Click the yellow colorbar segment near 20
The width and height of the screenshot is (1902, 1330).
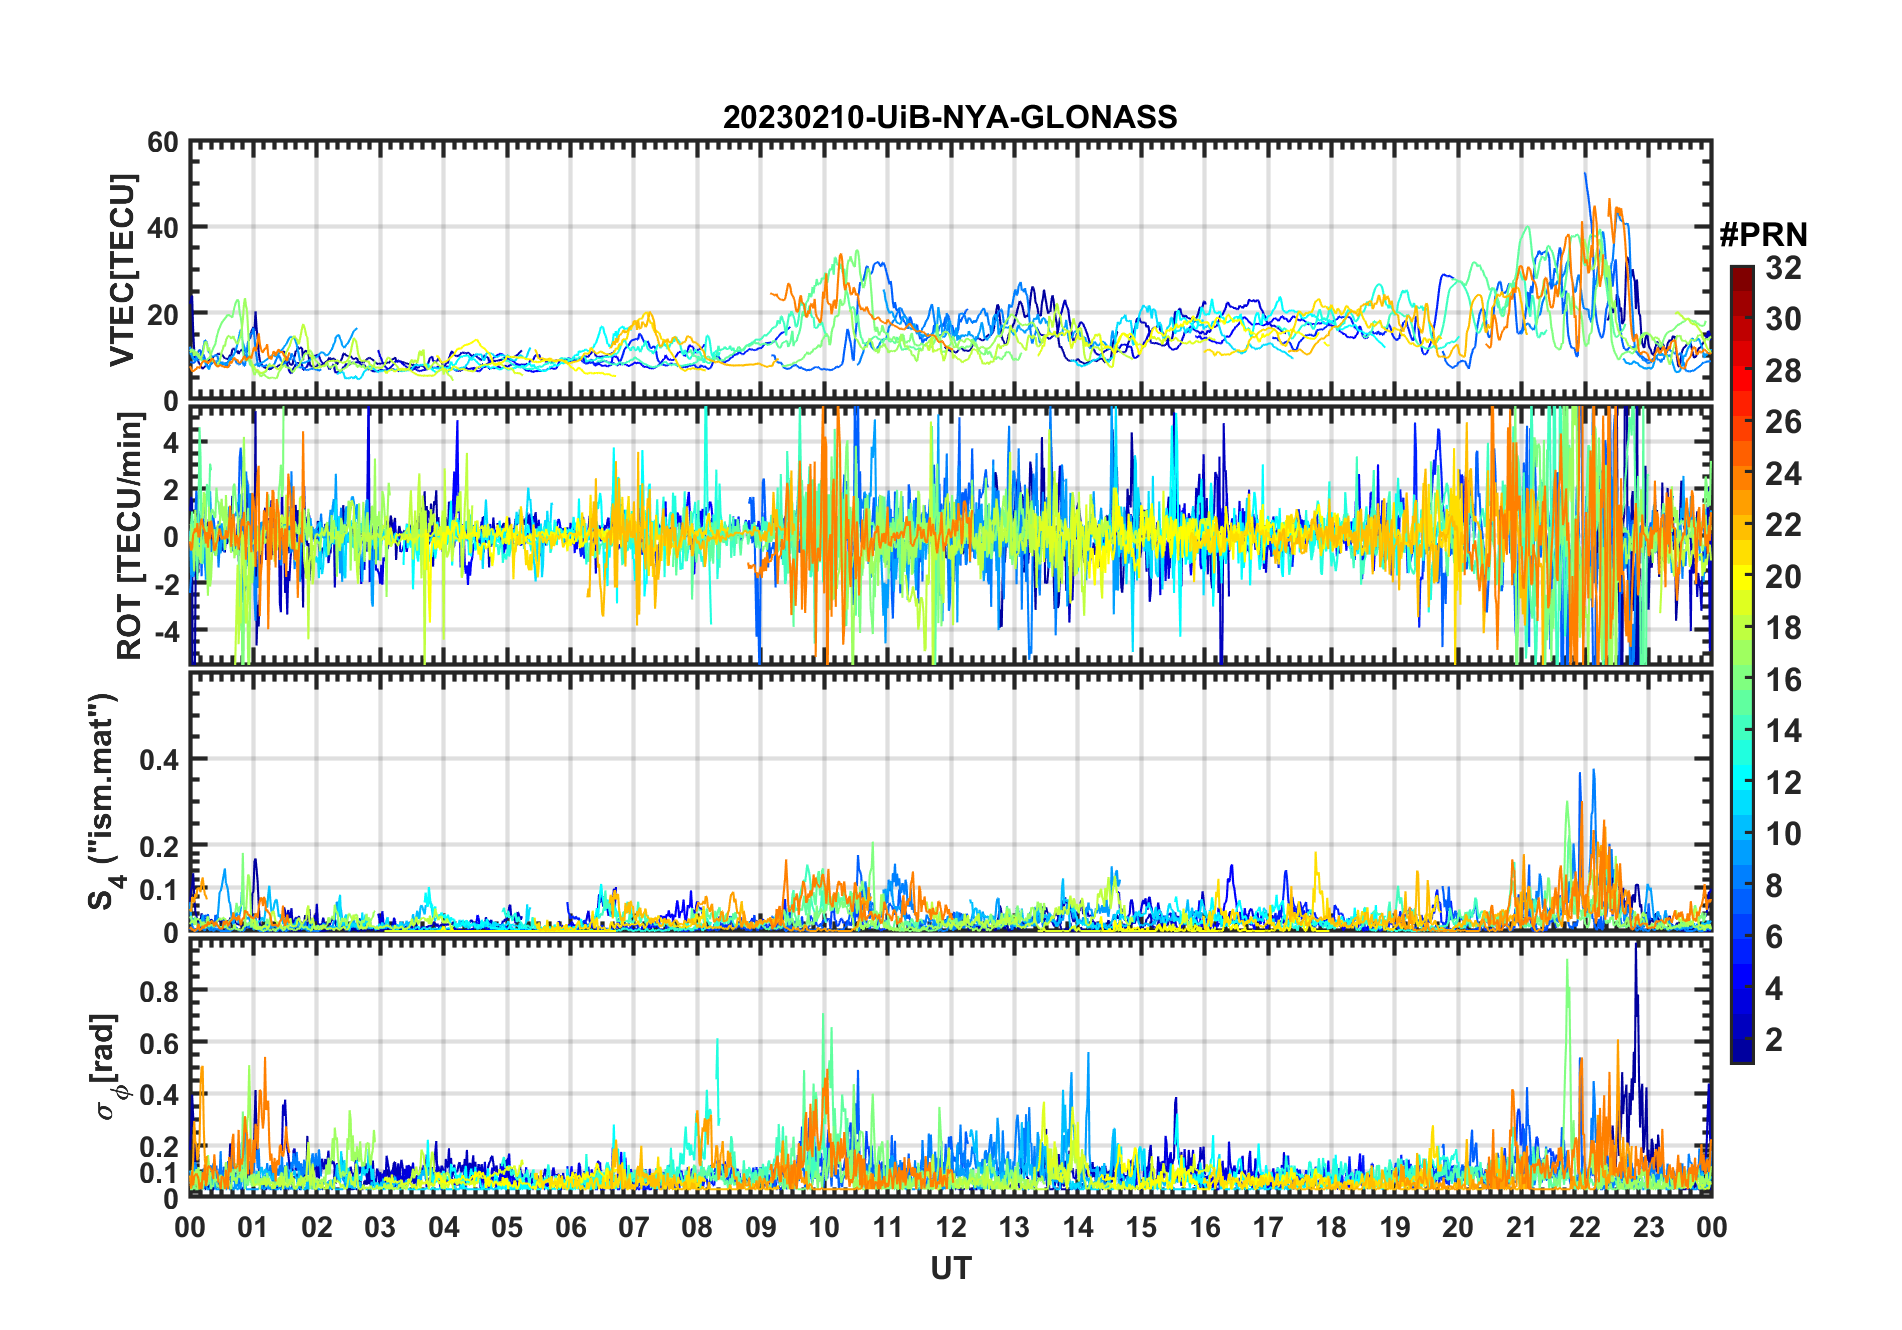click(1742, 576)
